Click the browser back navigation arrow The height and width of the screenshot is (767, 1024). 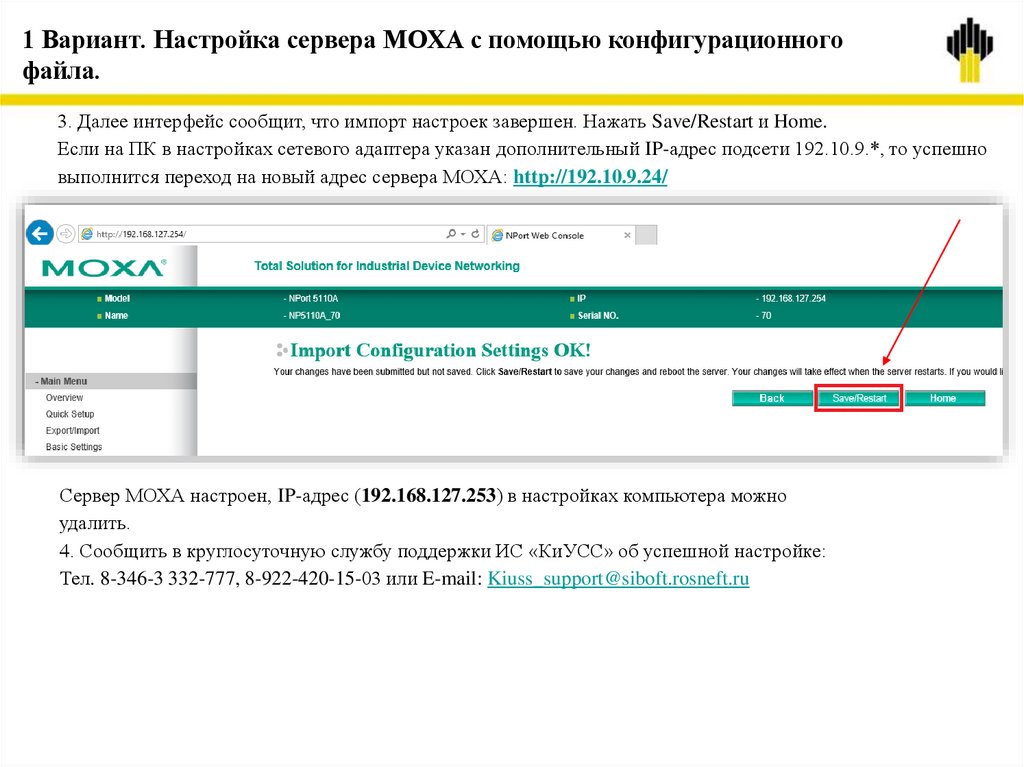[x=38, y=233]
